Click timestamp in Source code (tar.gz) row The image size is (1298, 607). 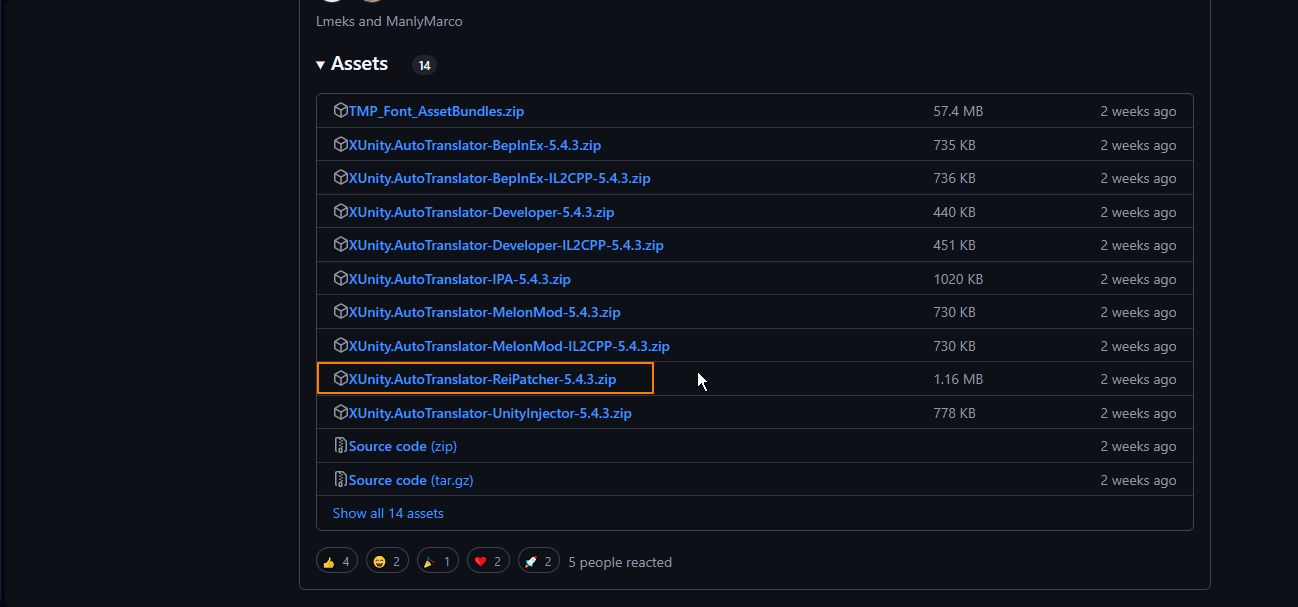[x=1138, y=480]
